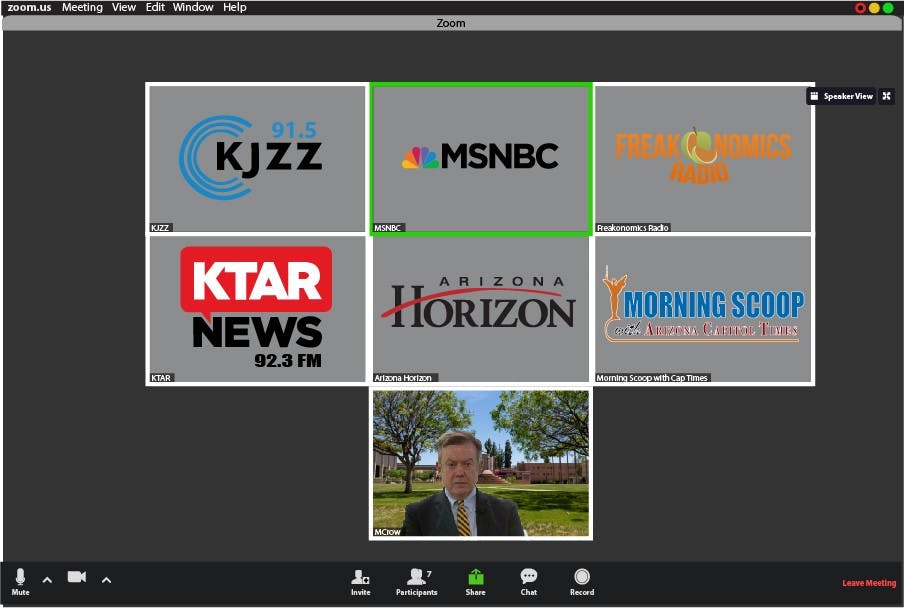Switch to Speaker View

pyautogui.click(x=841, y=96)
